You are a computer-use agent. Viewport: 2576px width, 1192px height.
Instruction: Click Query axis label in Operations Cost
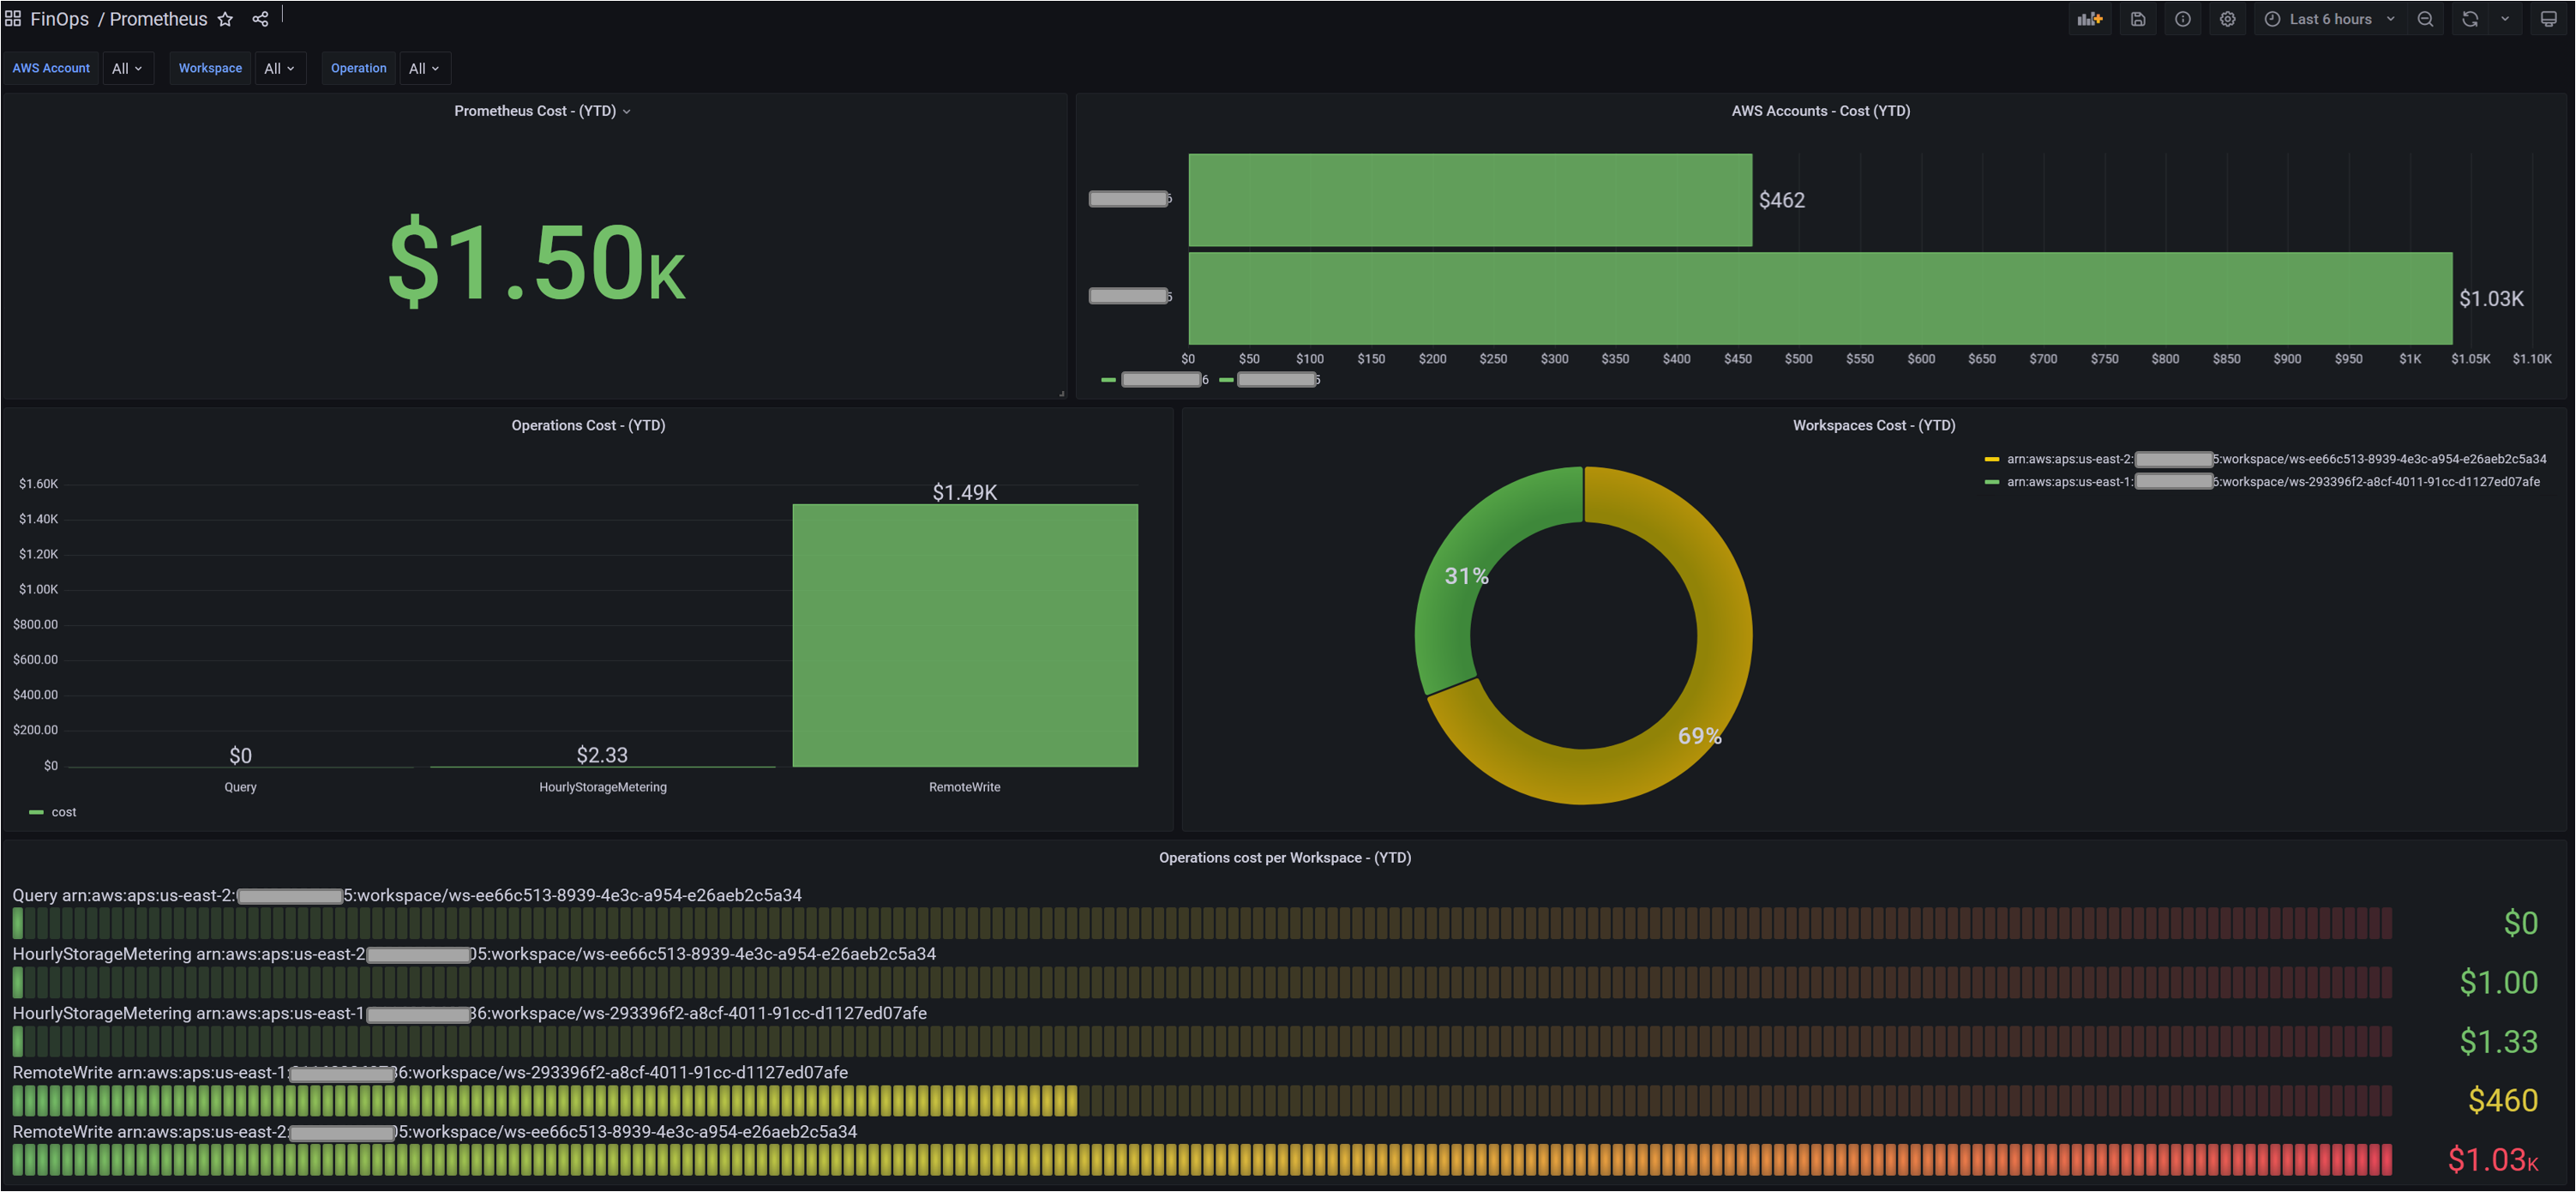tap(240, 787)
